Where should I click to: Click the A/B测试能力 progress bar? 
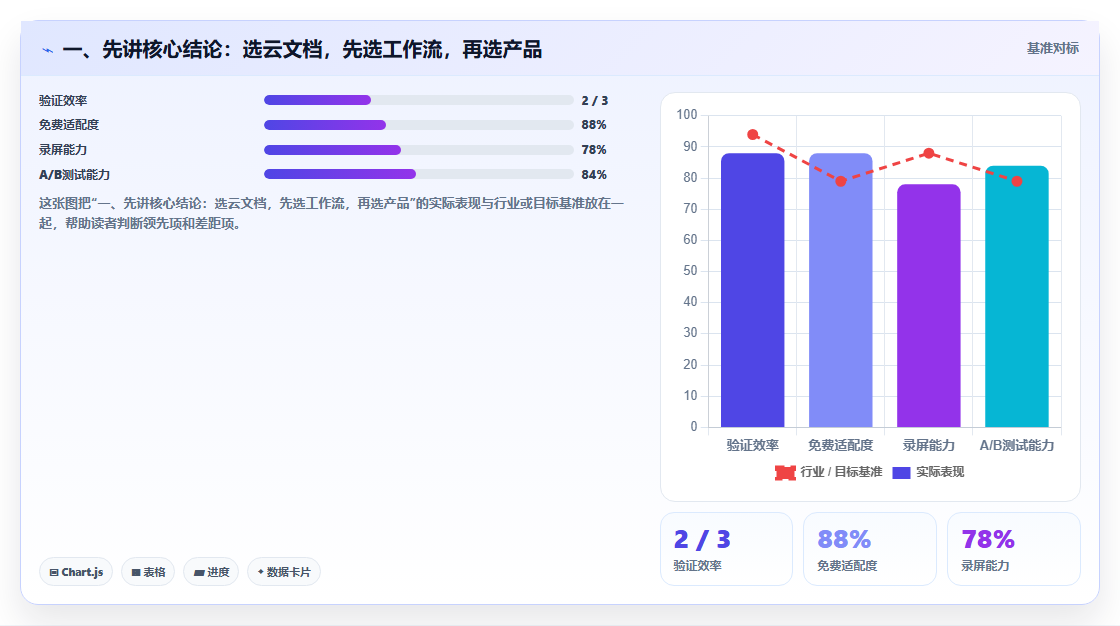tap(419, 174)
